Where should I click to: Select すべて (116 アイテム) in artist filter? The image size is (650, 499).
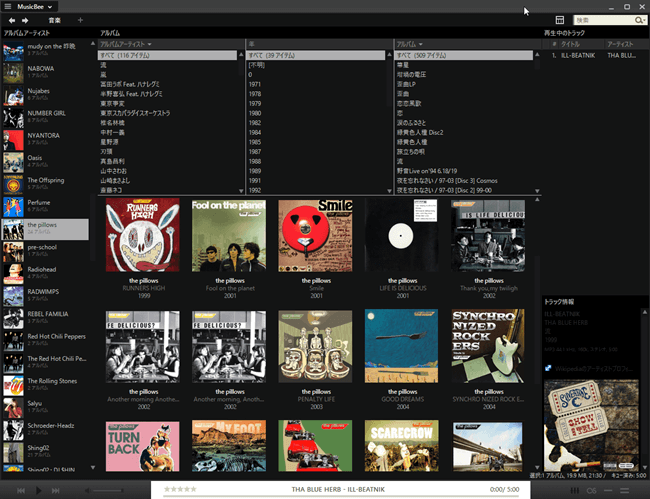(x=167, y=55)
